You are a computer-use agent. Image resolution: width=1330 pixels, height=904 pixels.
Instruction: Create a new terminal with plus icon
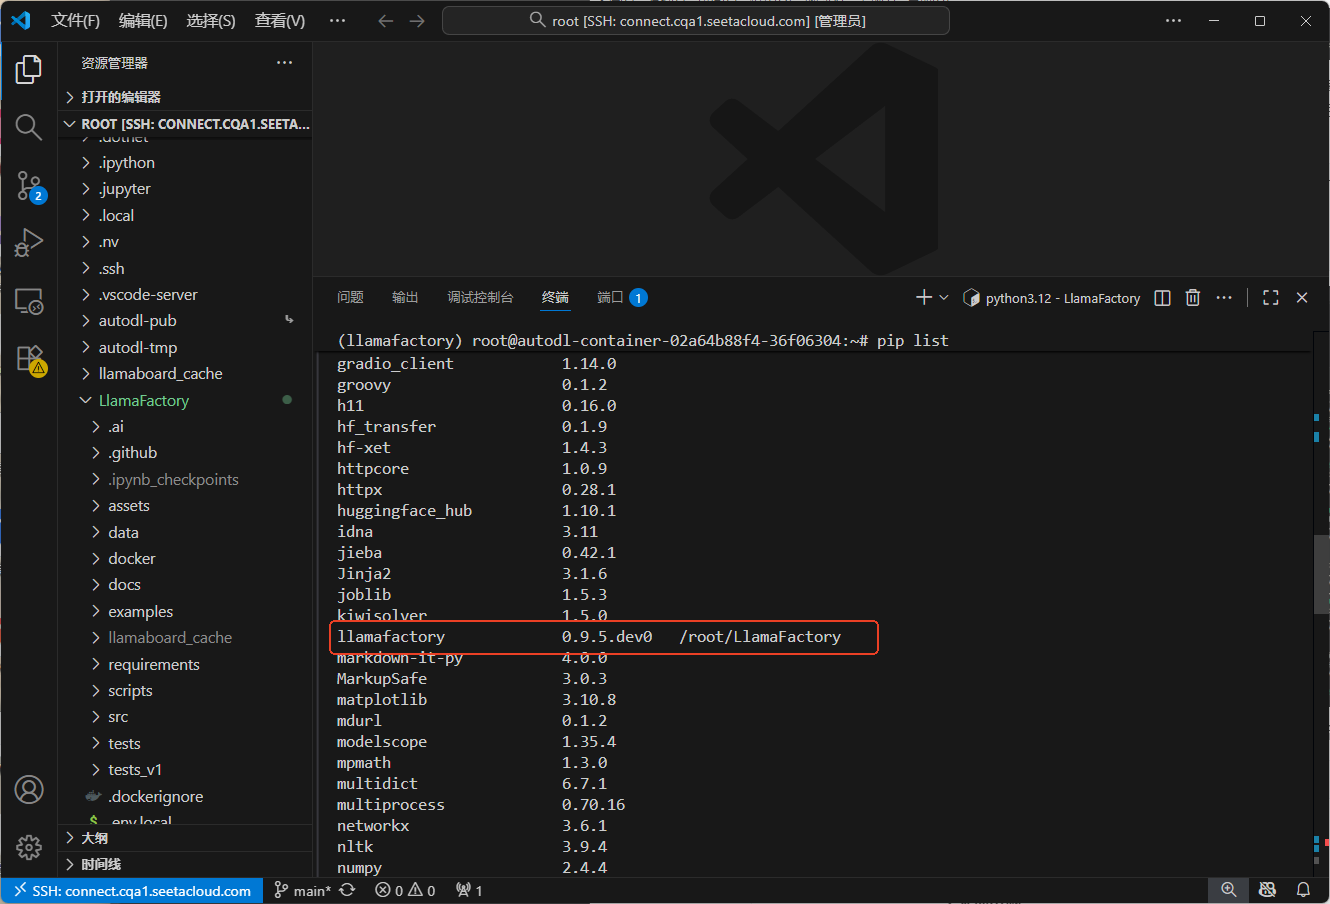(x=924, y=297)
